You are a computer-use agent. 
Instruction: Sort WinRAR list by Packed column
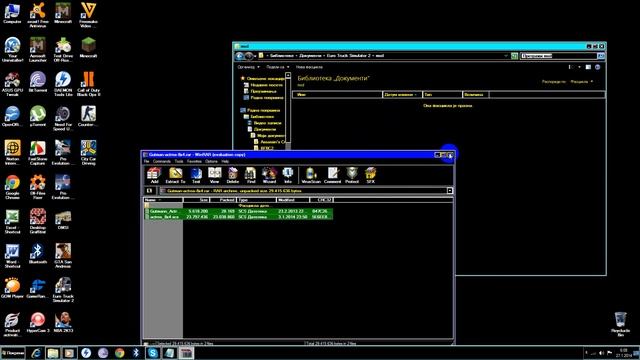tap(223, 200)
